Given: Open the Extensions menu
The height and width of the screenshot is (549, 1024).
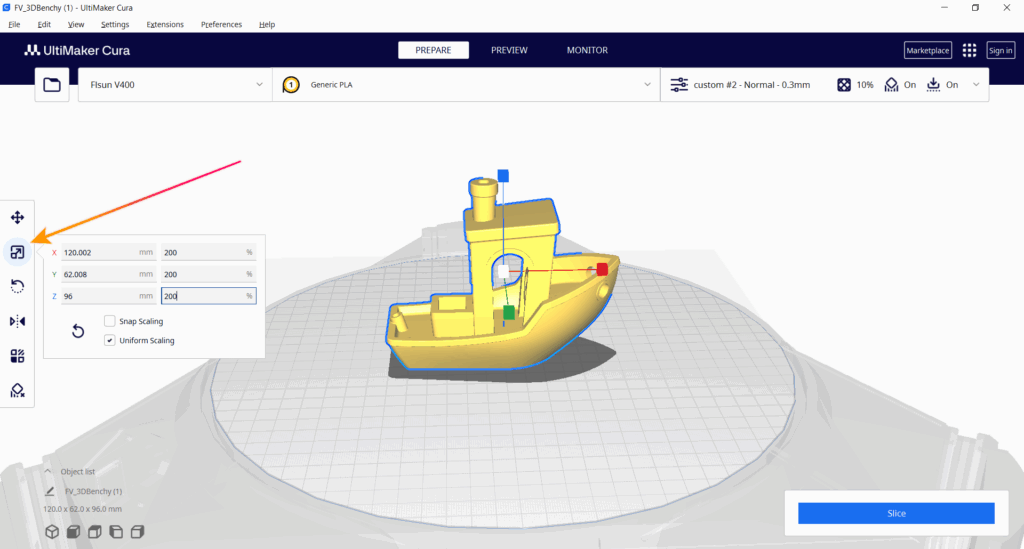Looking at the screenshot, I should coord(165,24).
